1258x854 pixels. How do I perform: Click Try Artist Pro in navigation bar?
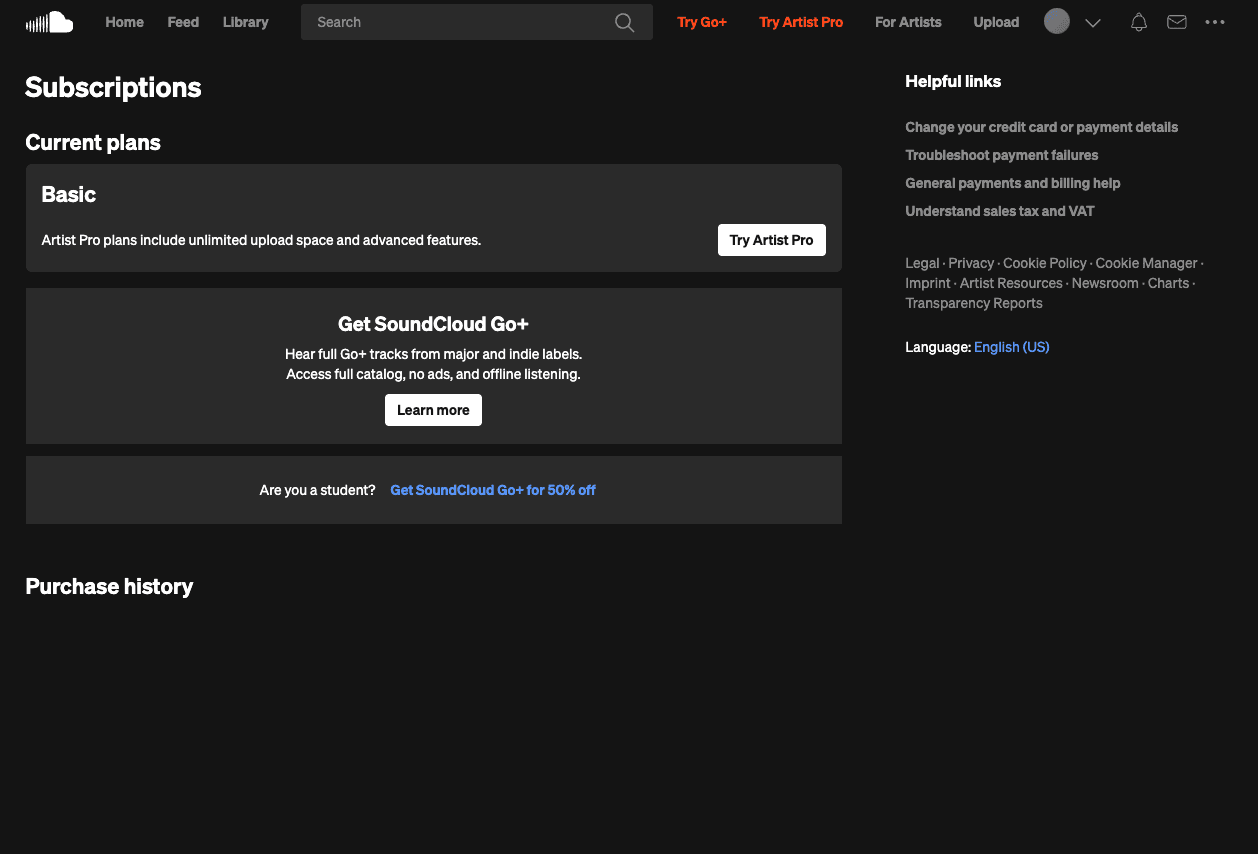(x=801, y=22)
